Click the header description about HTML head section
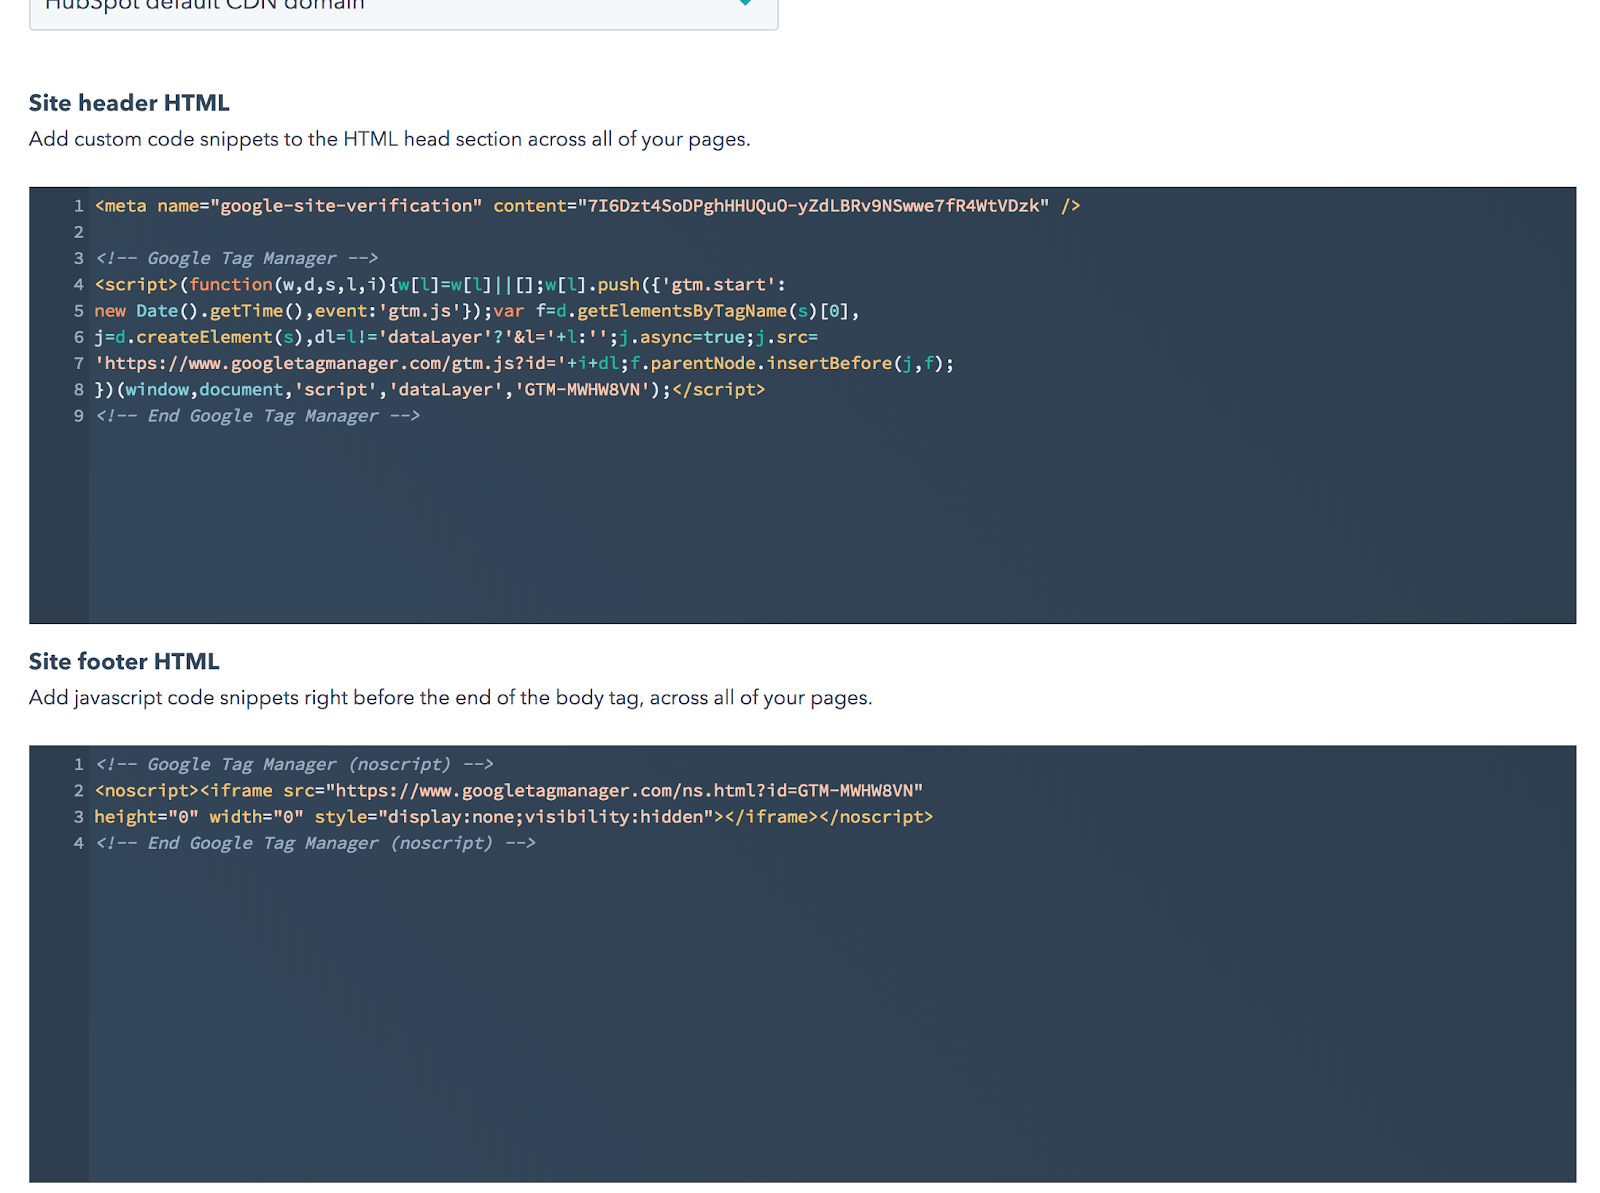The image size is (1600, 1193). pos(389,139)
